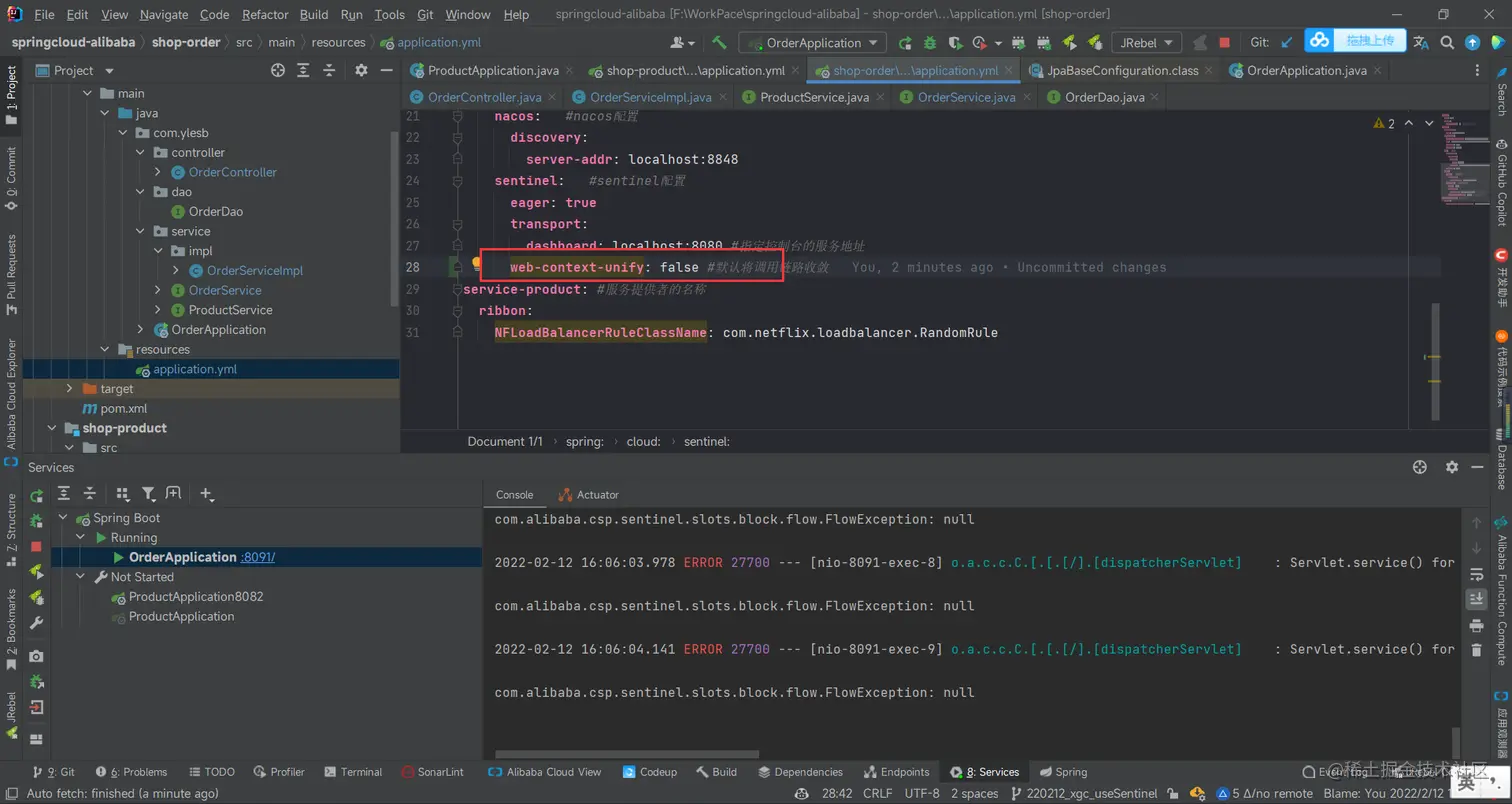
Task: Click the locate file crosshair in Project panel
Action: click(278, 70)
